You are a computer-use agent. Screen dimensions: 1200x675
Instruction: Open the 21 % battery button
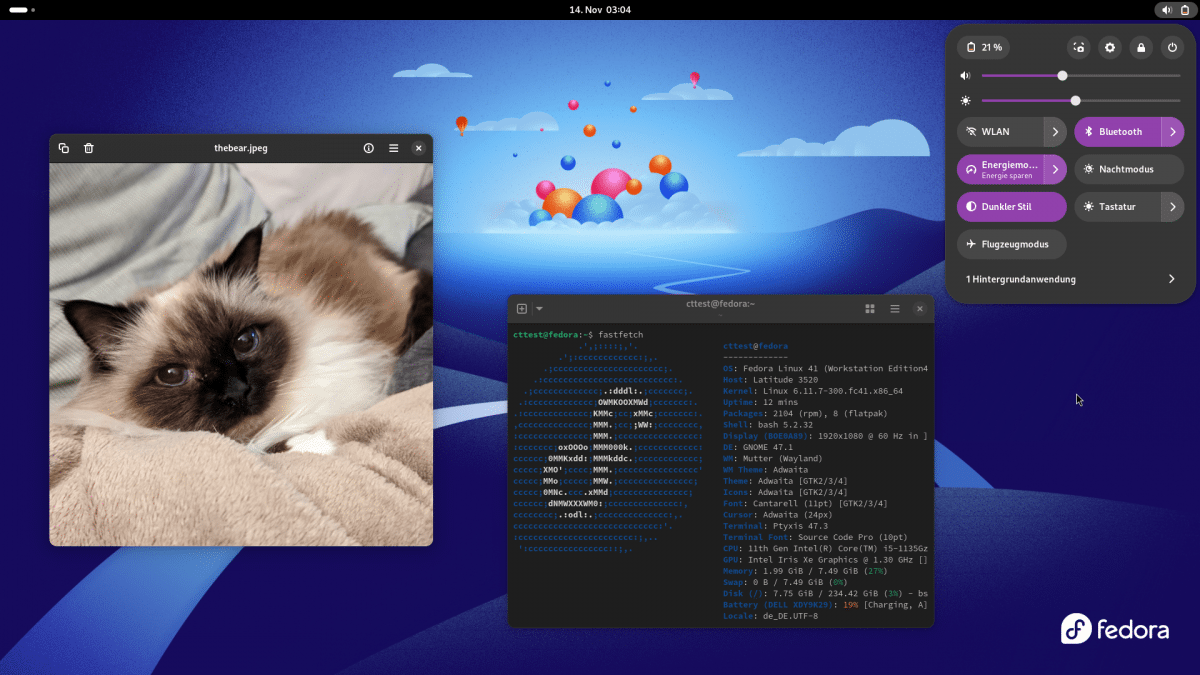(x=983, y=47)
